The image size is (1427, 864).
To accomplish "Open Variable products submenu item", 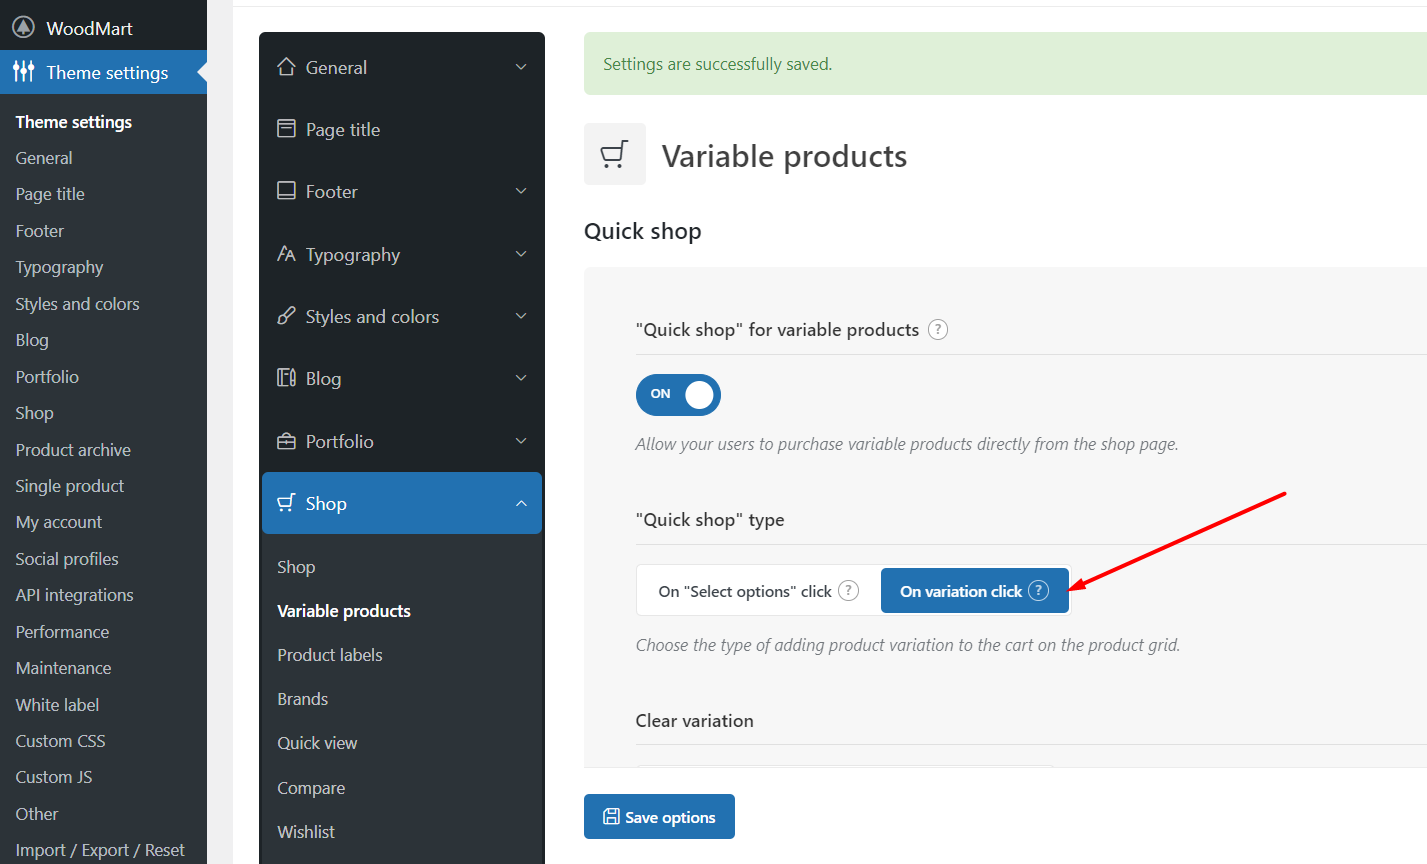I will tap(344, 611).
